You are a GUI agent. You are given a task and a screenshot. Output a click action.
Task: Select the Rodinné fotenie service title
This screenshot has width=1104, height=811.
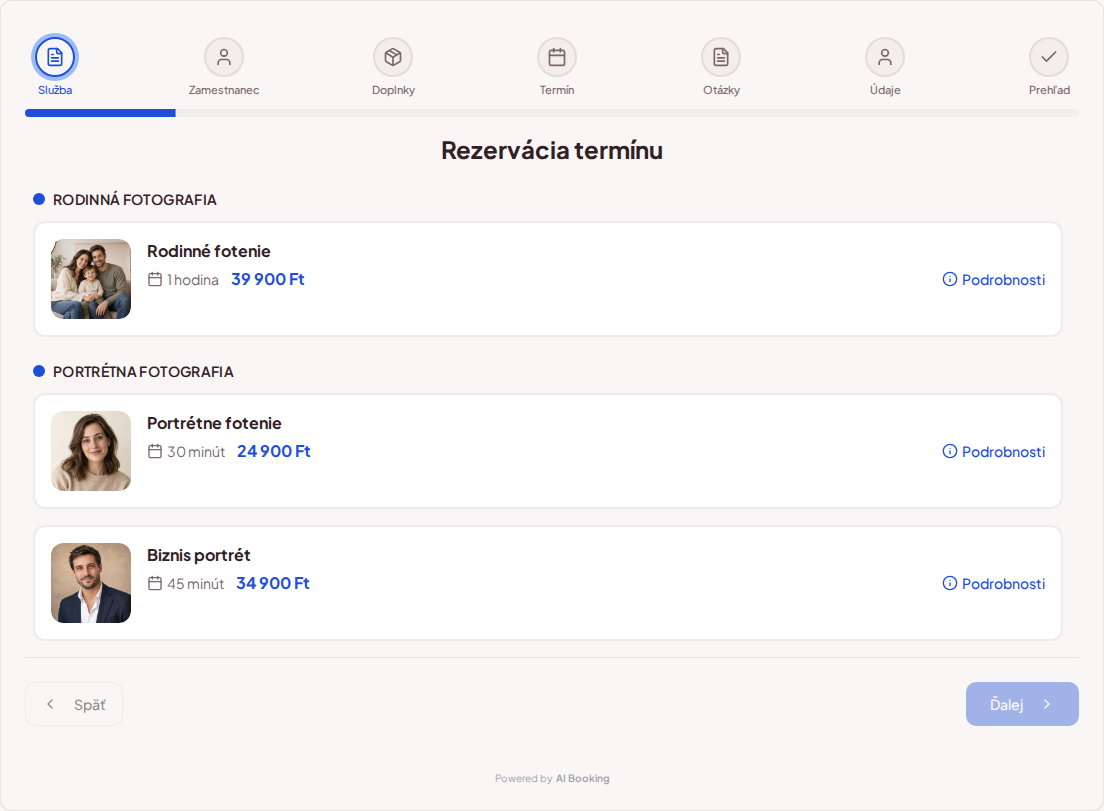(x=208, y=251)
